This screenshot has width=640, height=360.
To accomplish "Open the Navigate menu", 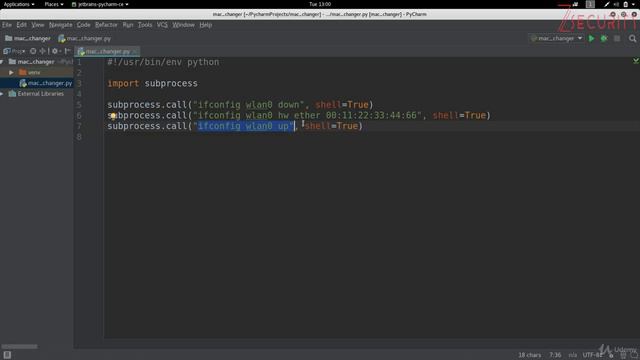I will point(60,25).
